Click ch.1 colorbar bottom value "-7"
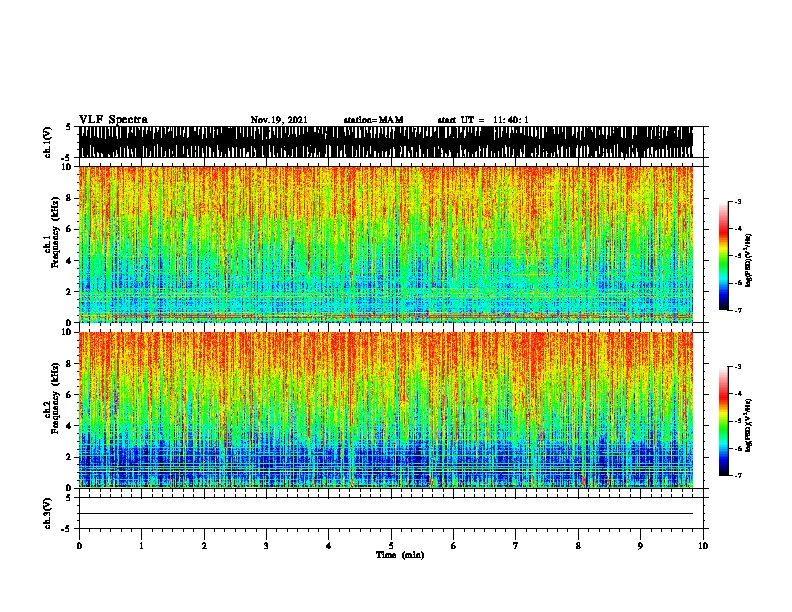This screenshot has width=792, height=612. click(x=738, y=310)
